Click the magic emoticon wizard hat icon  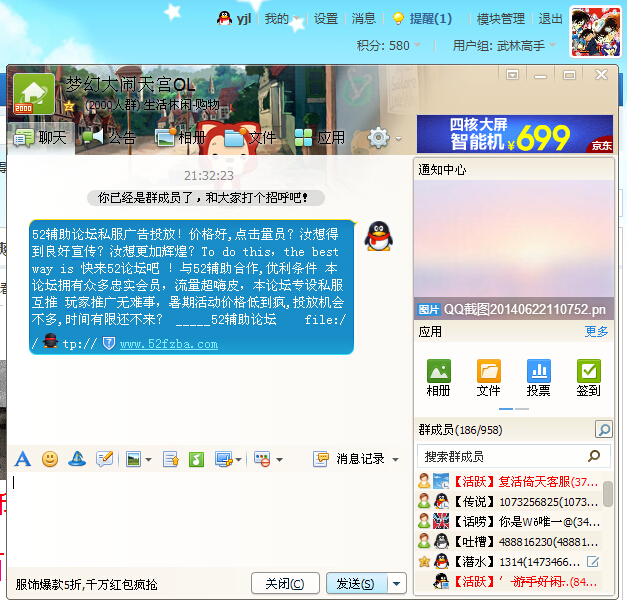[x=77, y=459]
